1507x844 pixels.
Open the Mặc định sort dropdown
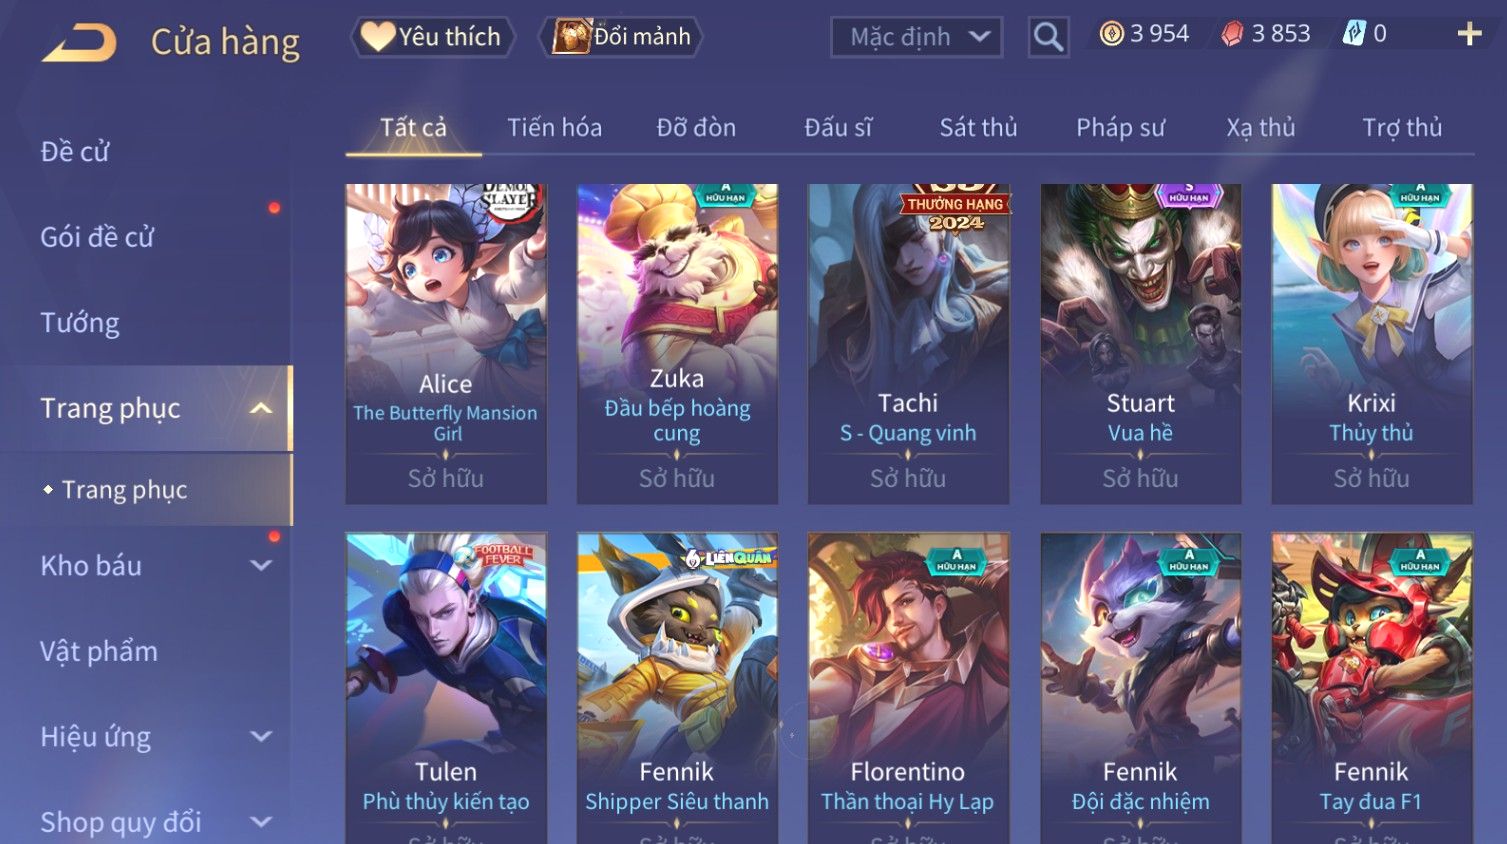[x=916, y=37]
